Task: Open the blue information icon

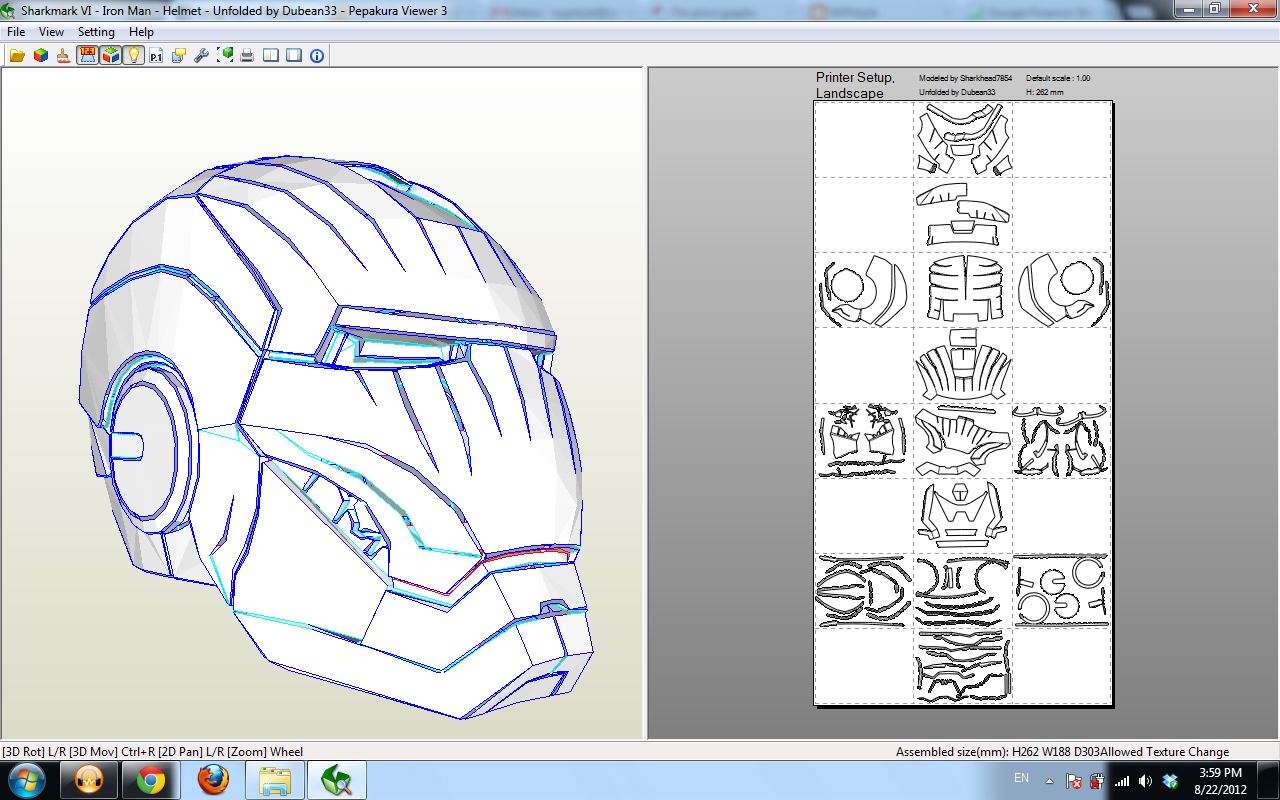Action: (x=317, y=56)
